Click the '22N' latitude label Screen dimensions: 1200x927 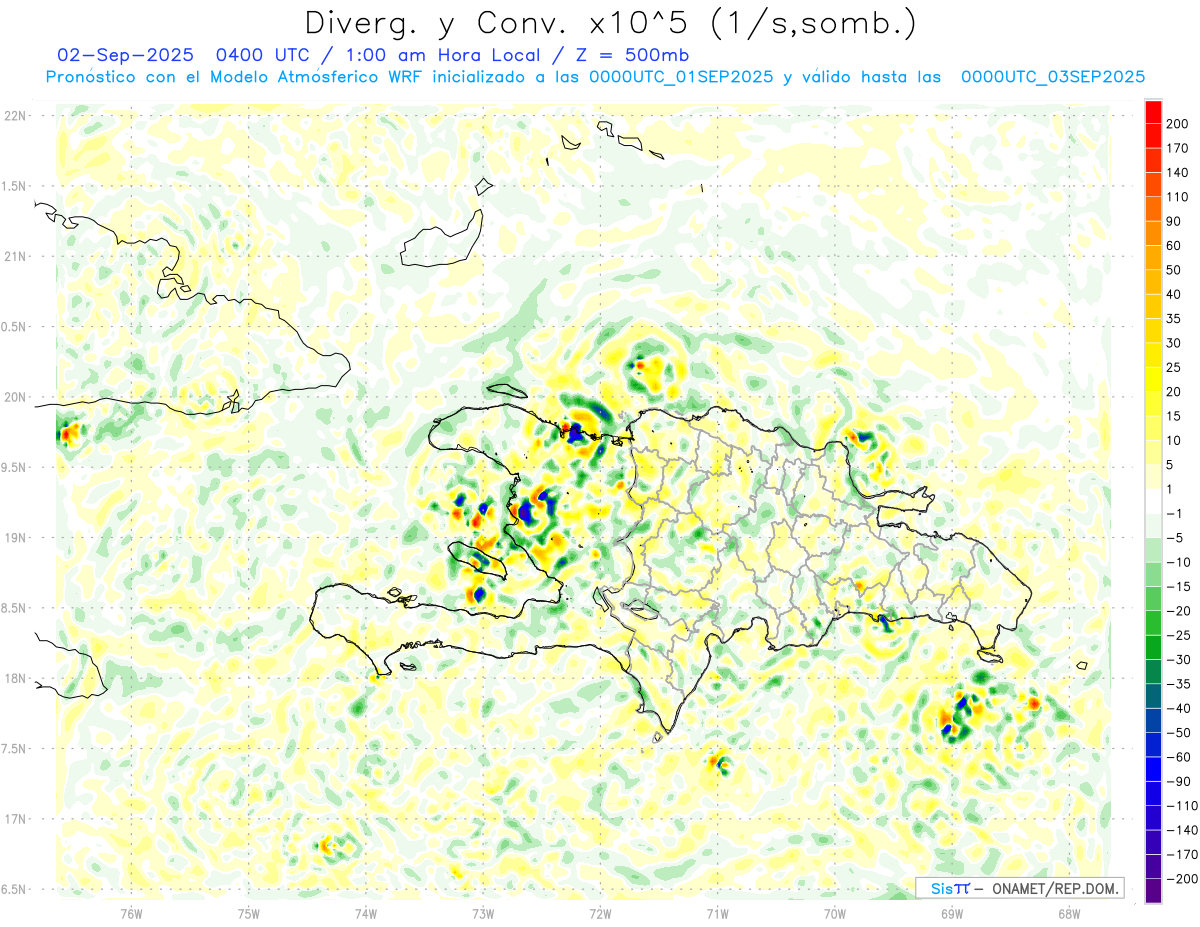15,115
